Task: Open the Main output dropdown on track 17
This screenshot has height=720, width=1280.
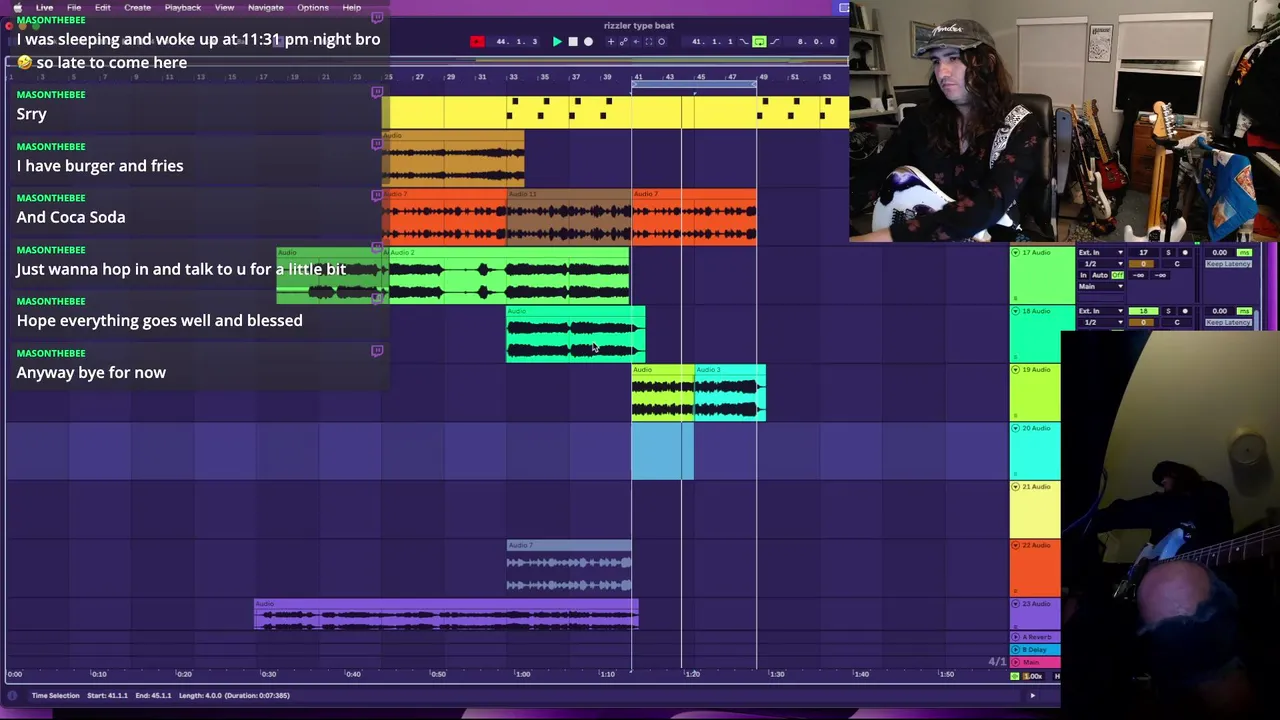Action: [1101, 286]
